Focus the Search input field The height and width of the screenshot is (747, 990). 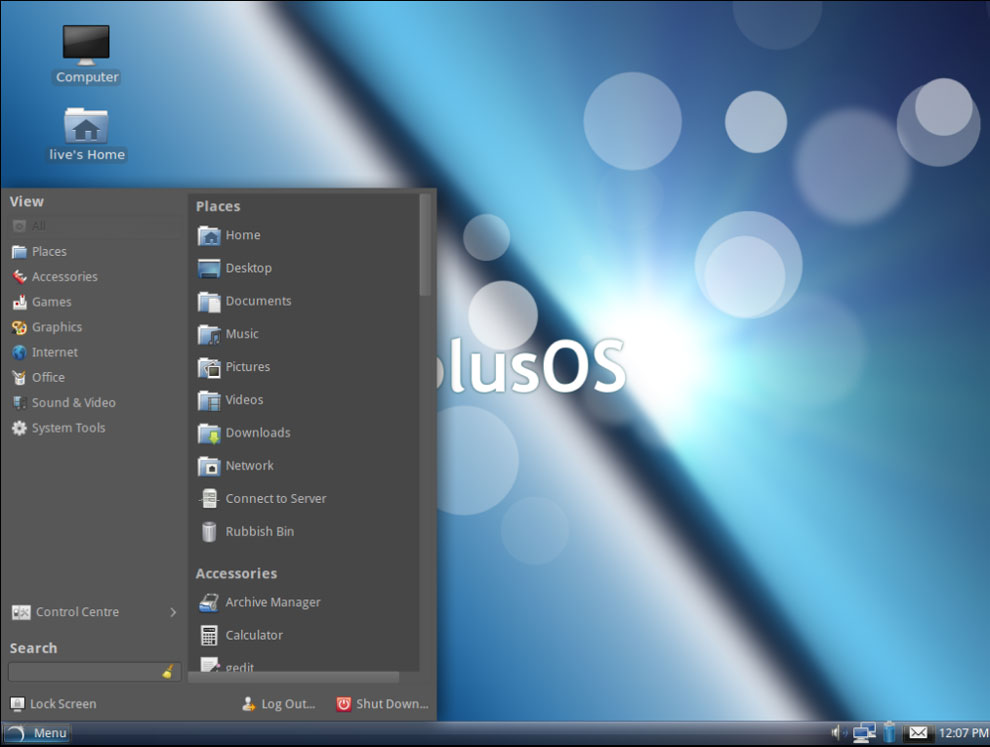[x=95, y=672]
